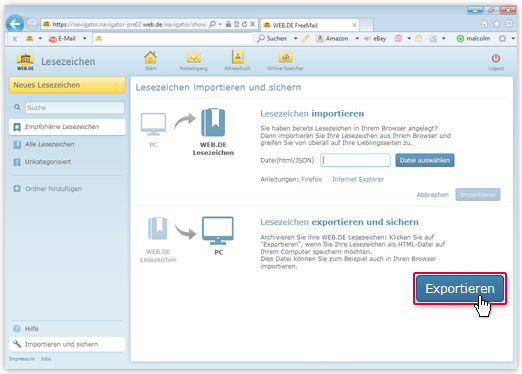Viewport: 522px width, 374px height.
Task: Click into the toolbar search field
Action: pos(172,39)
